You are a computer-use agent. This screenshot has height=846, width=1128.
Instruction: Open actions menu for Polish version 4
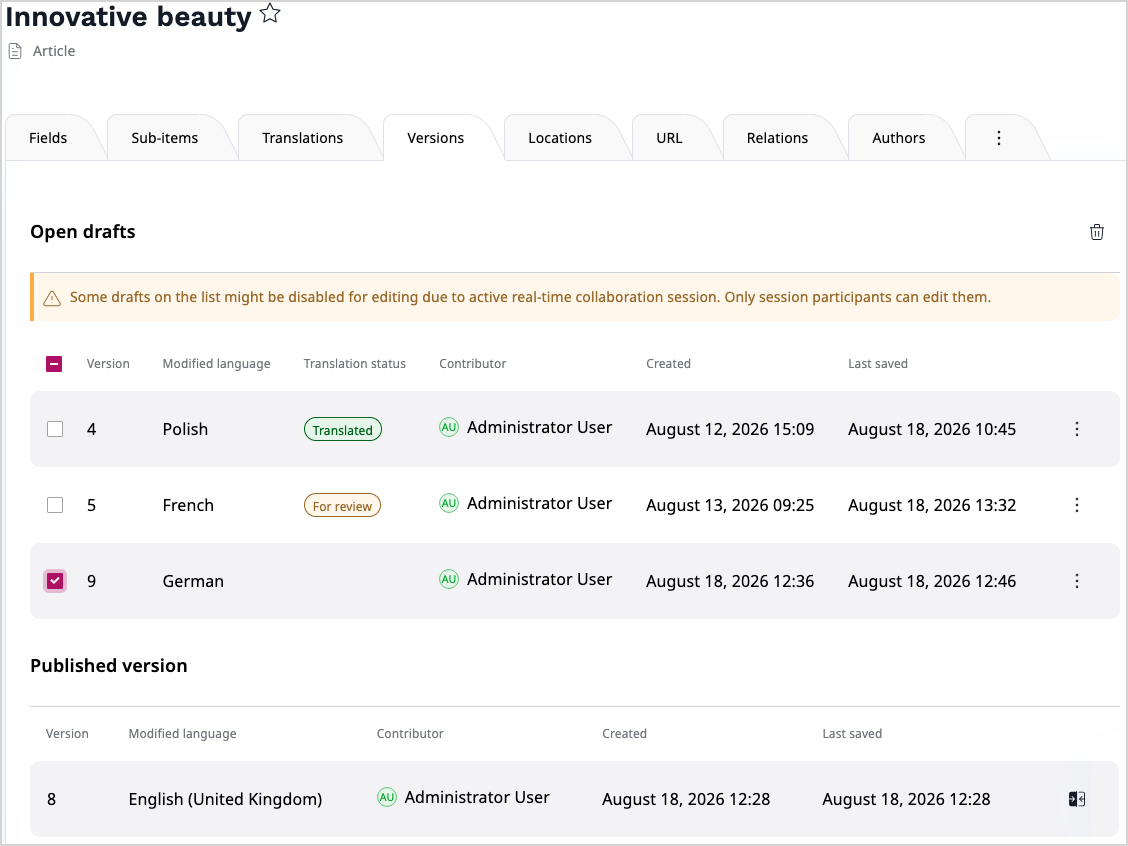click(1076, 429)
